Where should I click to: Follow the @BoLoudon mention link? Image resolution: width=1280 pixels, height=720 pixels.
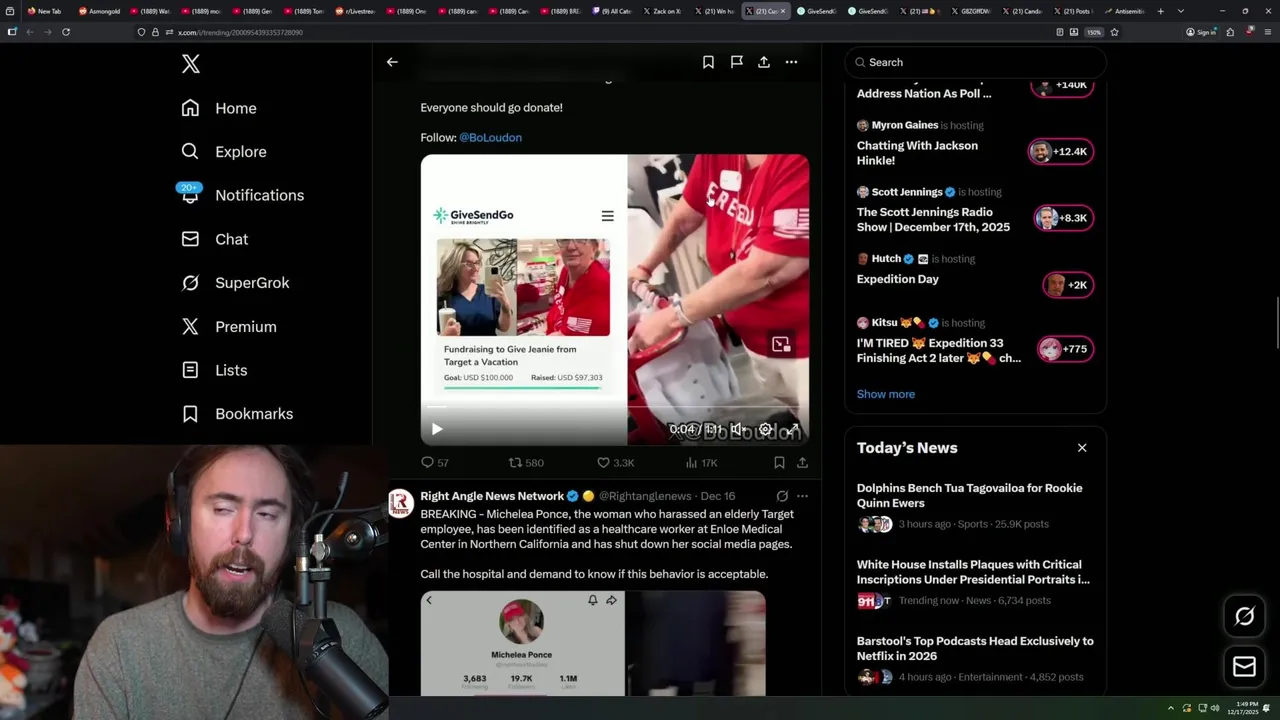490,137
